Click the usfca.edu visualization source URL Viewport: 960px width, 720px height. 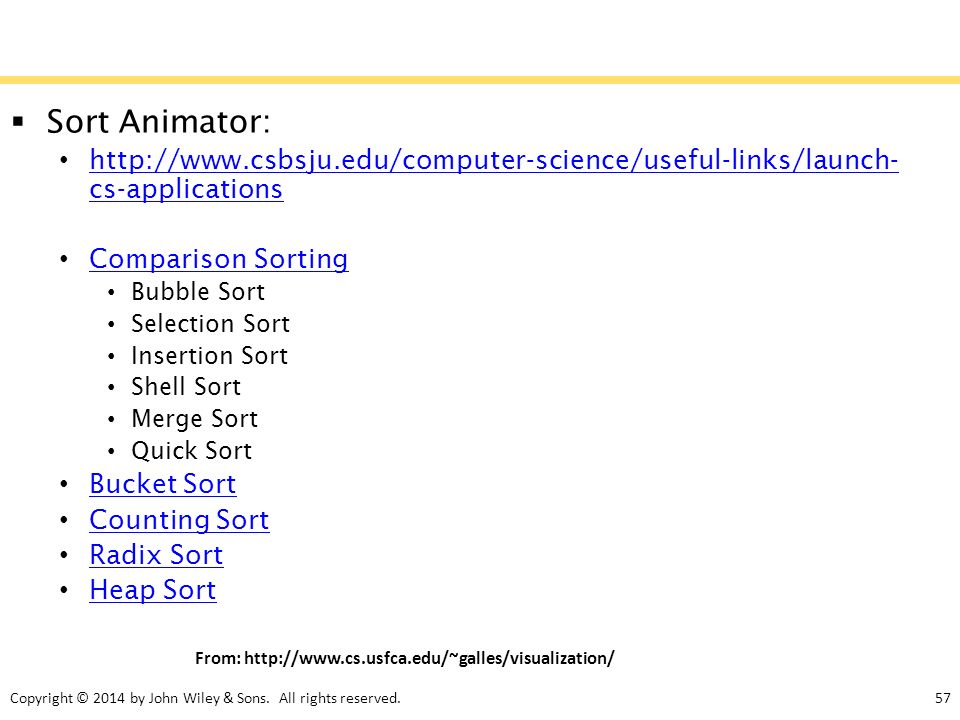(429, 658)
